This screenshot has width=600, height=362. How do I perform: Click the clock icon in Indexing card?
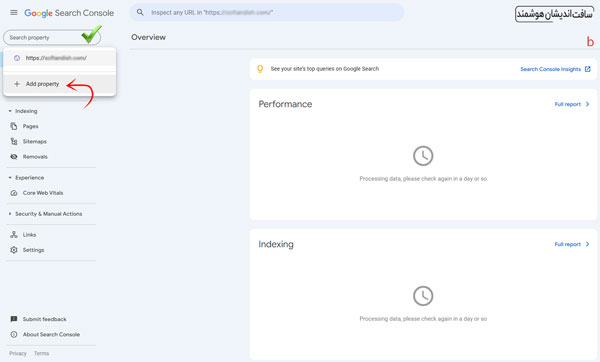(x=423, y=296)
